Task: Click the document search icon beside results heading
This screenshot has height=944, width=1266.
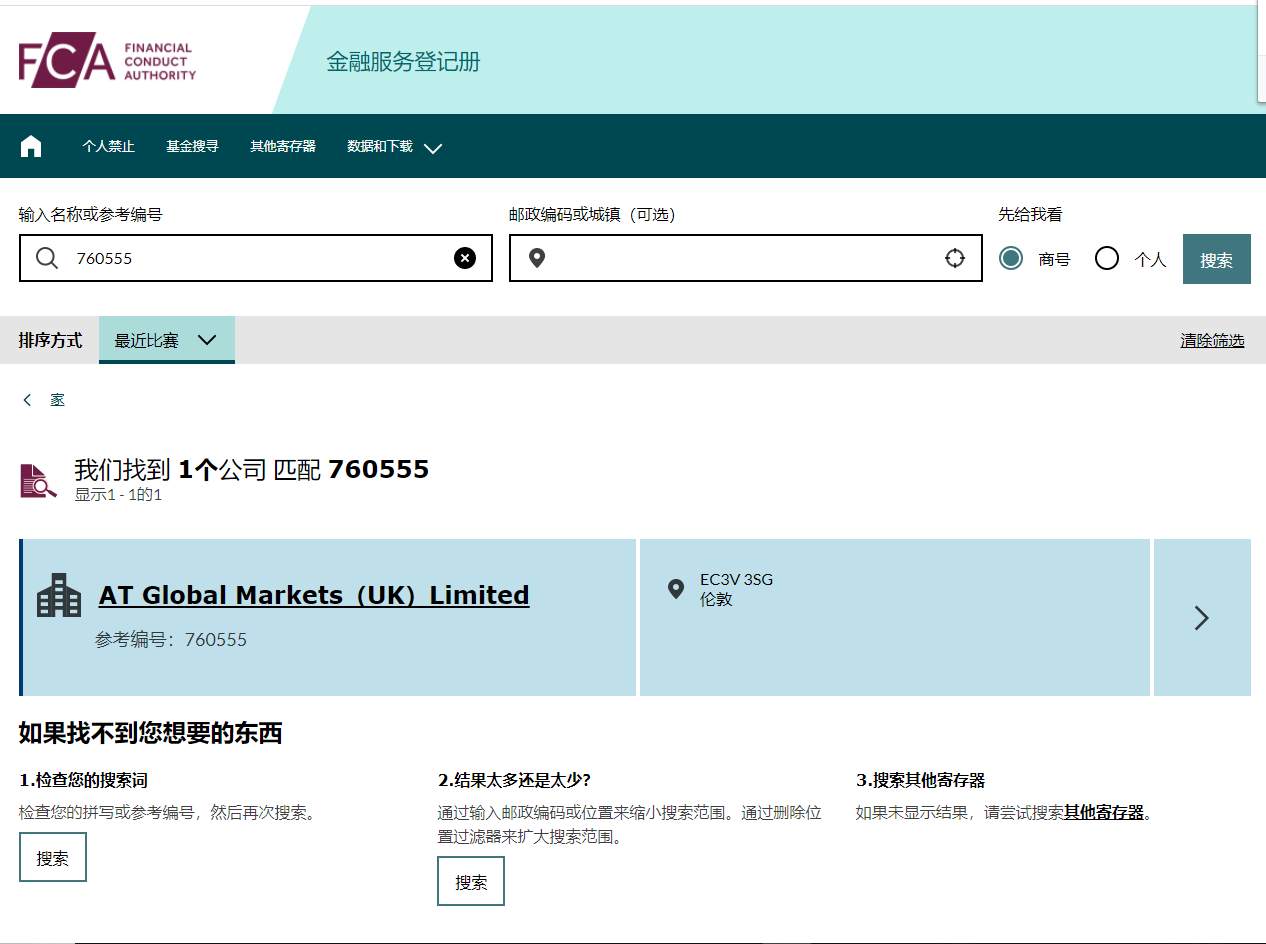Action: coord(38,481)
